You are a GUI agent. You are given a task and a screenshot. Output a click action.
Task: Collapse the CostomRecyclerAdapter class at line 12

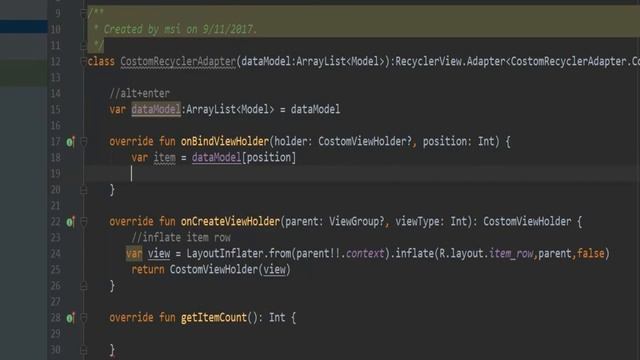click(84, 62)
